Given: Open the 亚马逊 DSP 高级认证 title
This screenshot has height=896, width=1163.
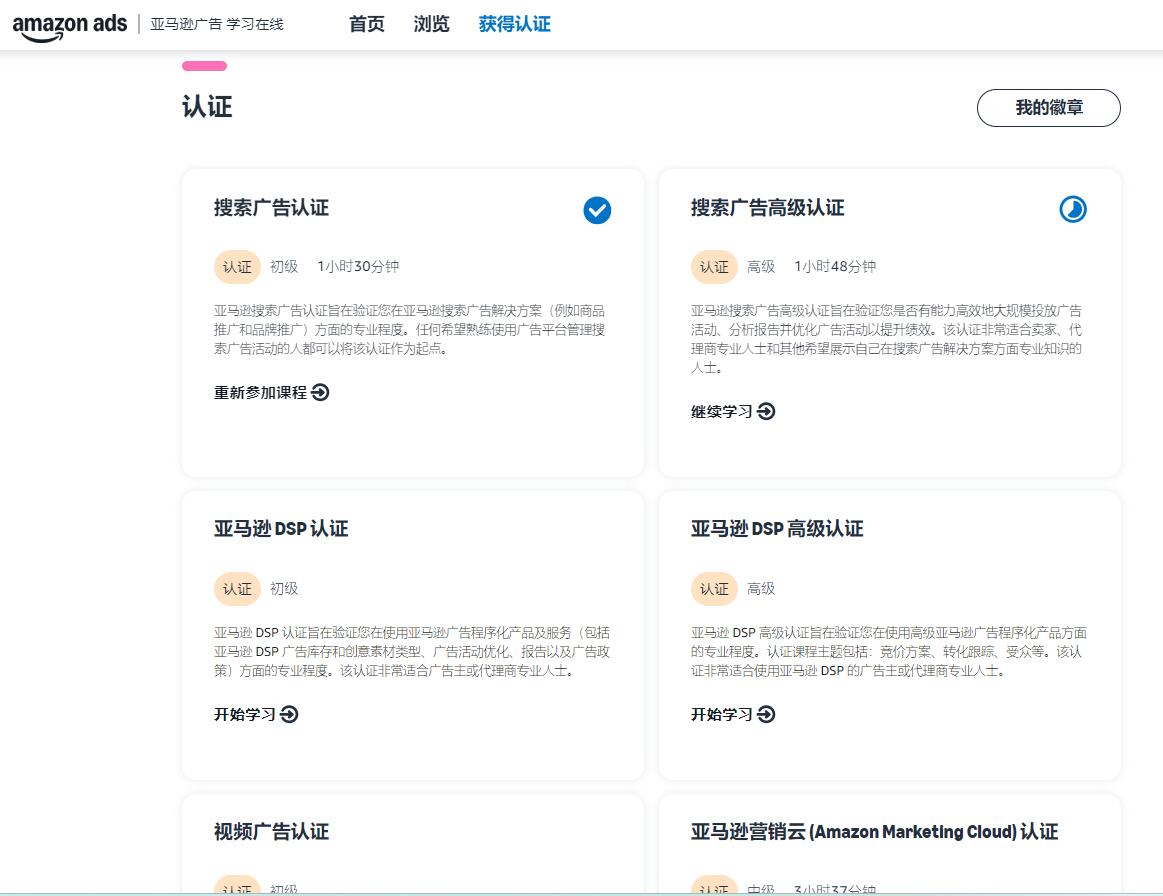Looking at the screenshot, I should coord(777,529).
